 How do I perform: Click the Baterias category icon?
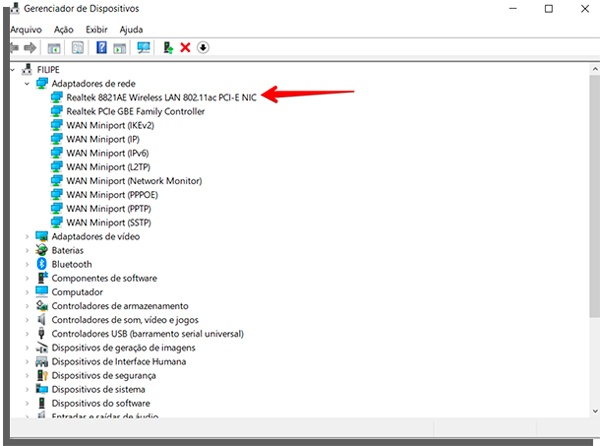coord(41,250)
